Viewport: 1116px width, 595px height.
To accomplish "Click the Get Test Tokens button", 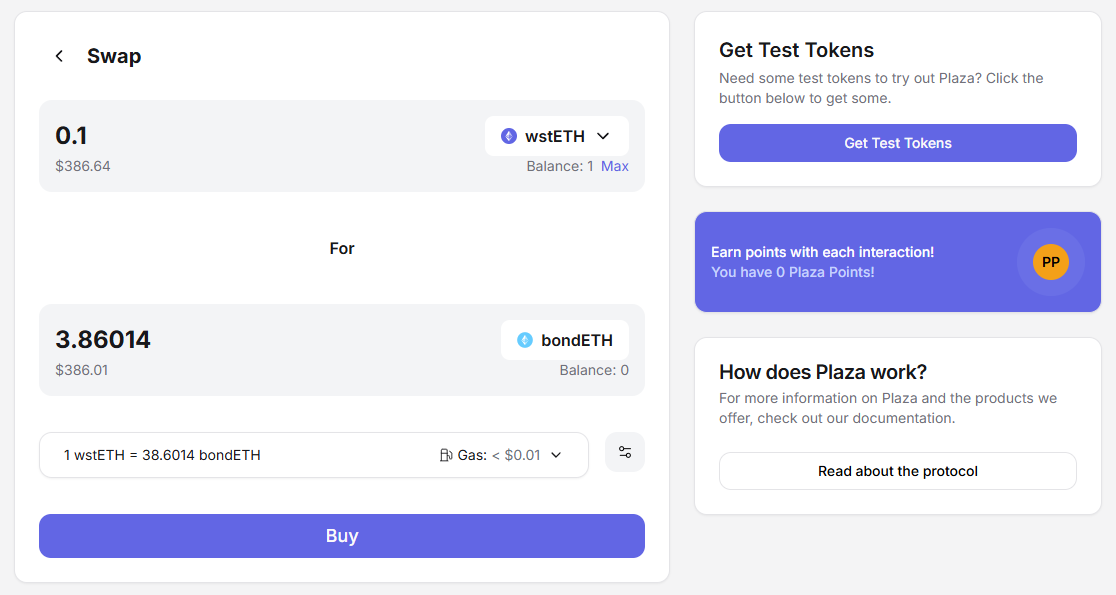I will coord(897,143).
